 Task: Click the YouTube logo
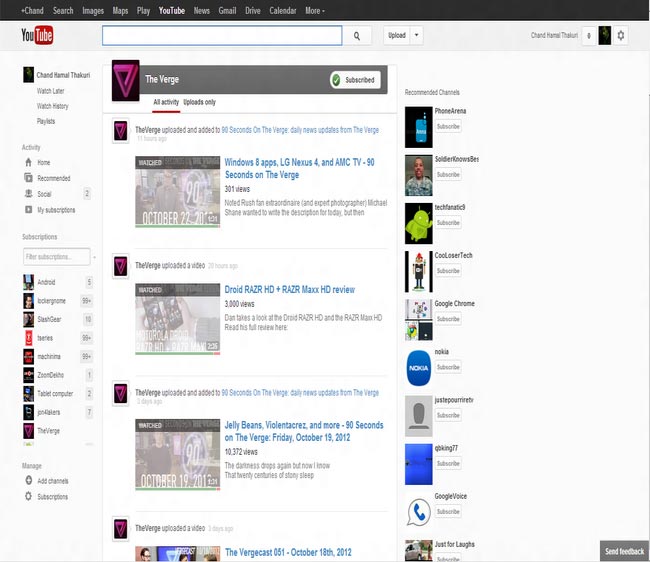(x=37, y=35)
